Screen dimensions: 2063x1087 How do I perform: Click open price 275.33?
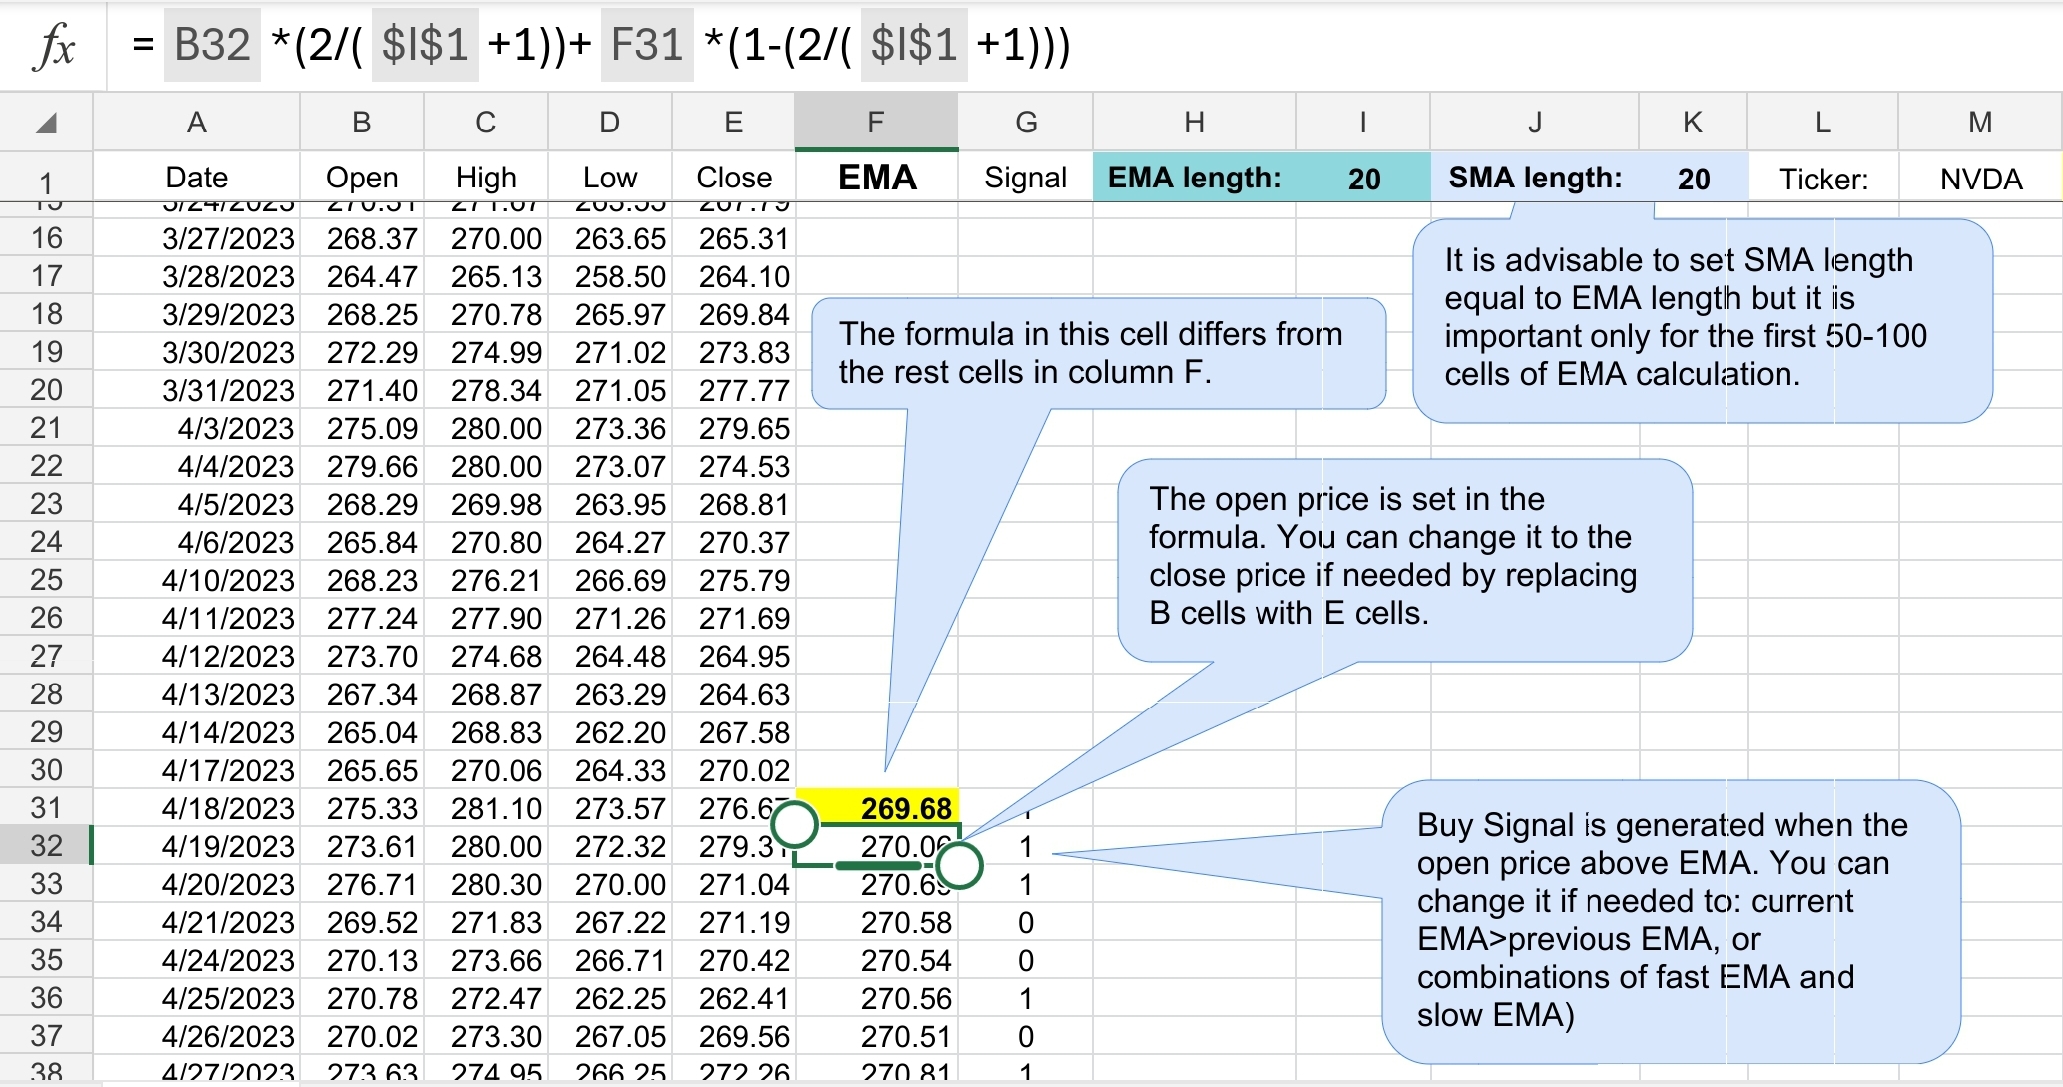[362, 808]
